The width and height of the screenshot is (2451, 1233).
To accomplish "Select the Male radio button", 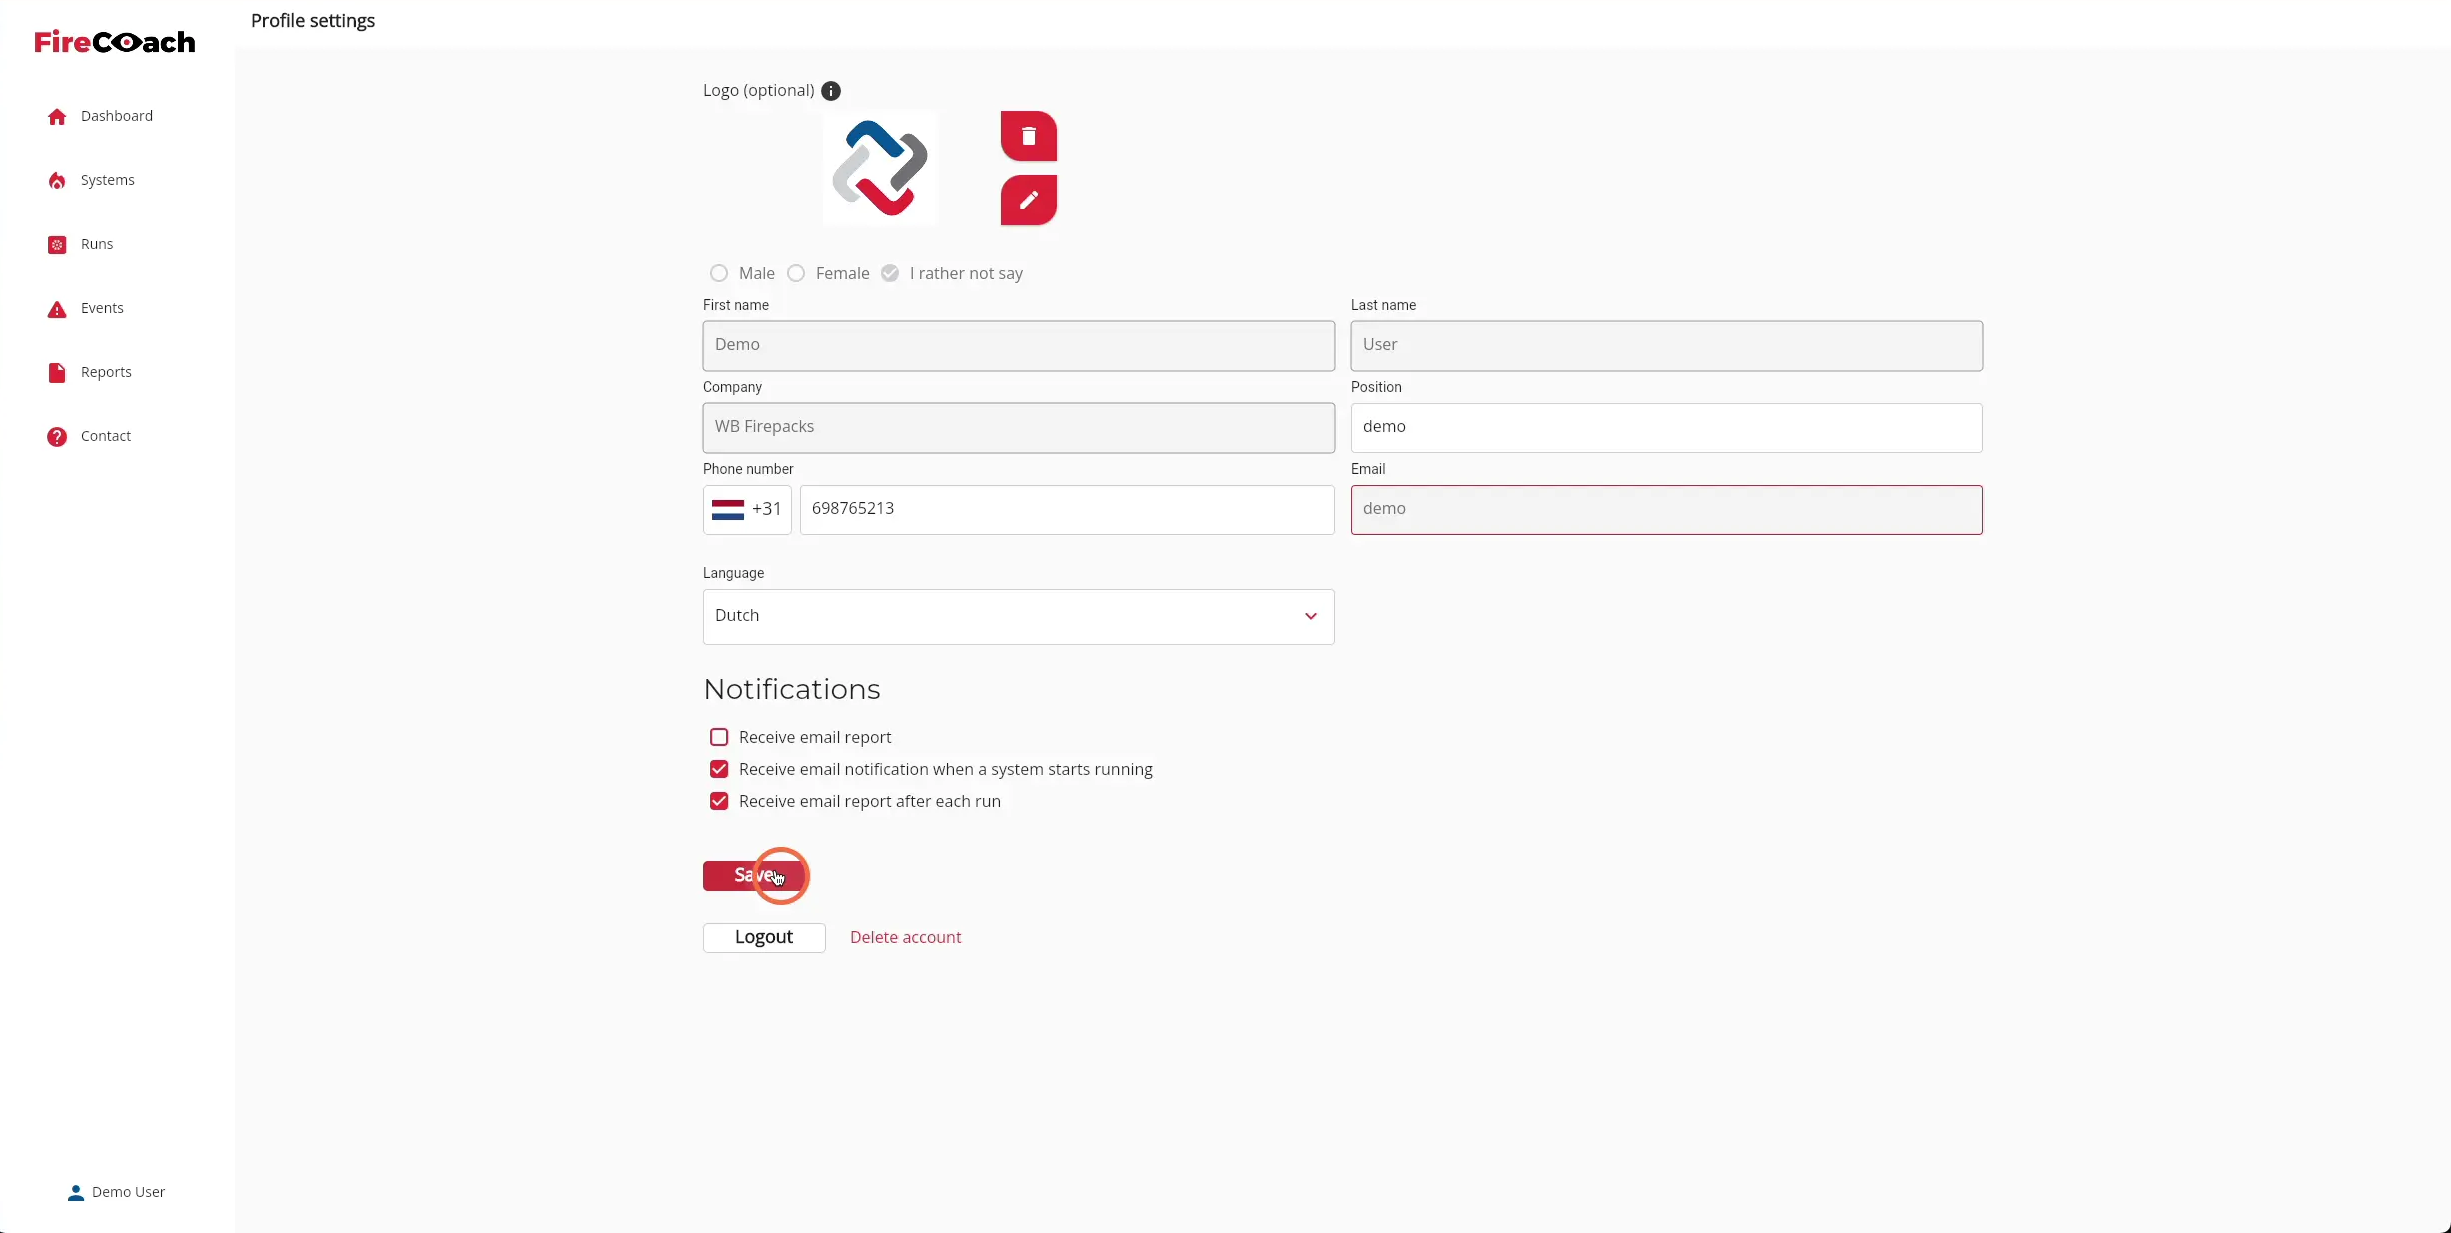I will tap(719, 273).
